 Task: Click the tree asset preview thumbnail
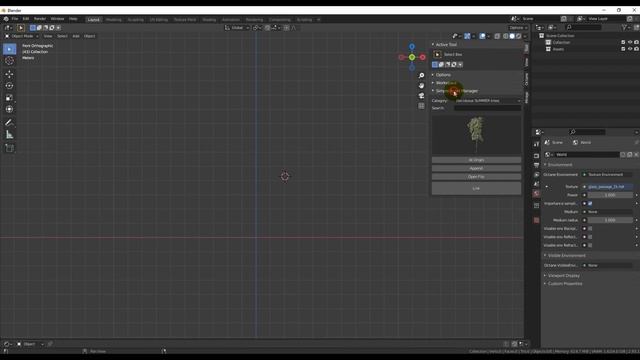click(476, 135)
